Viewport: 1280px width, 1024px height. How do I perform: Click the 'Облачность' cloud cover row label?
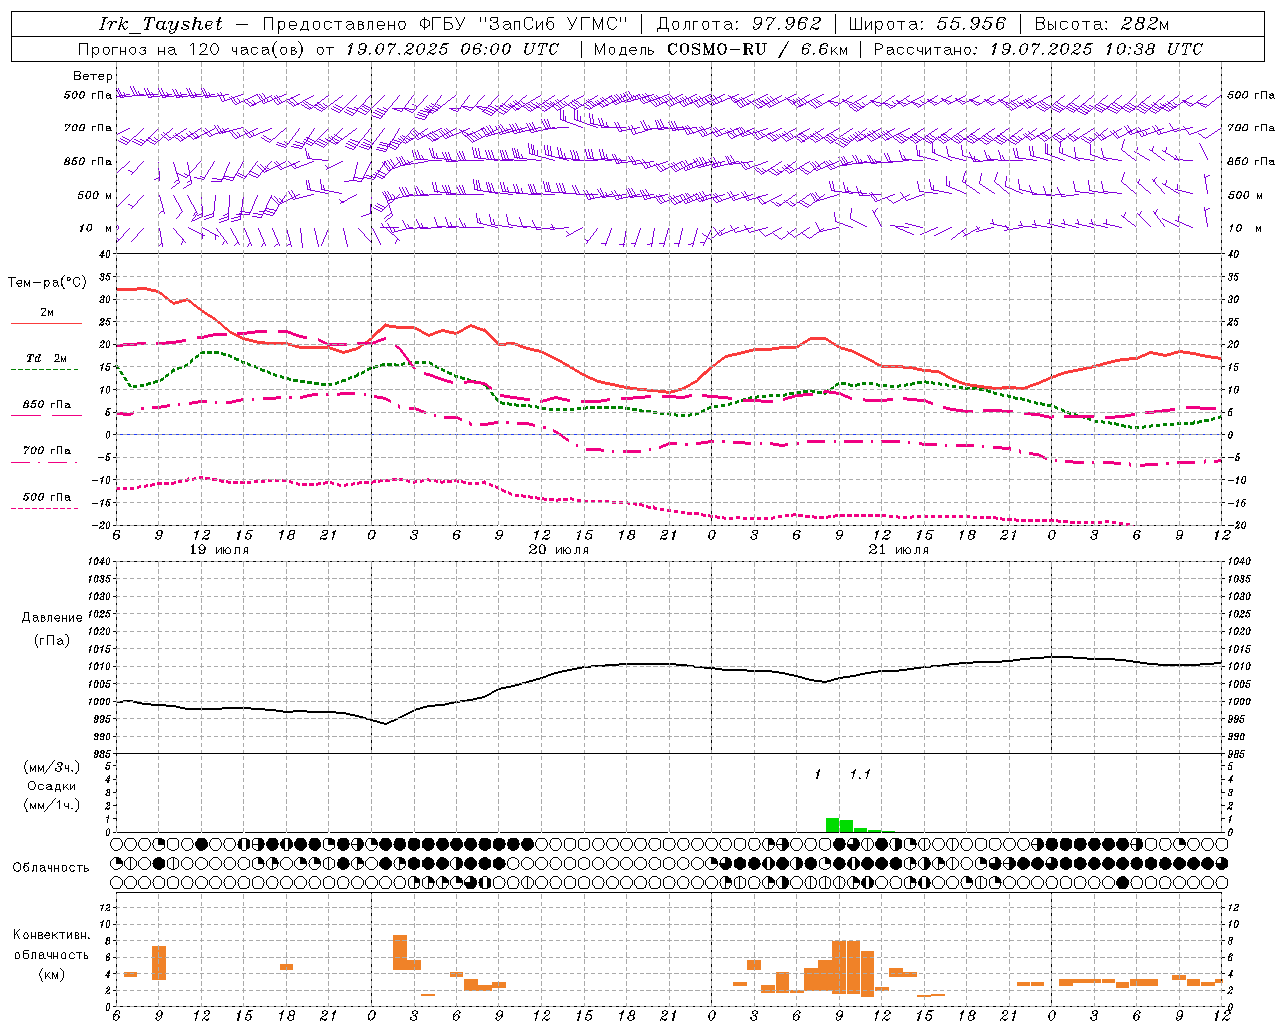tap(51, 867)
